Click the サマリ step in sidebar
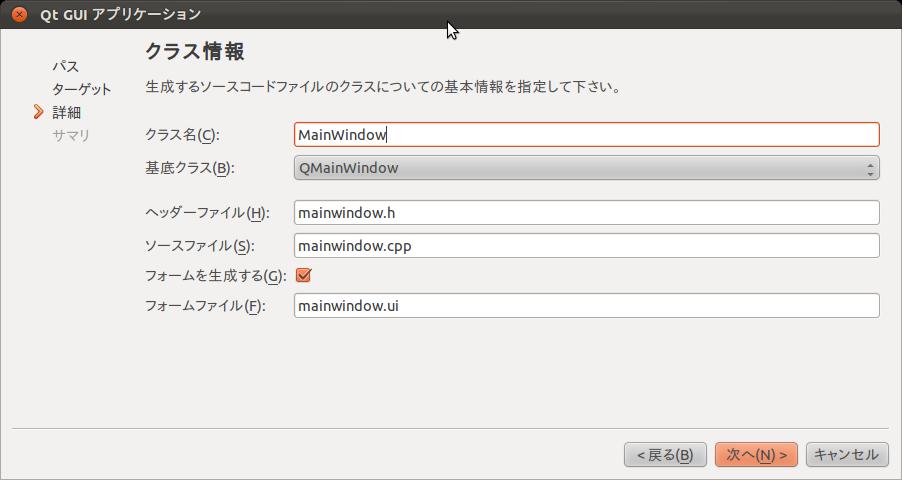The height and width of the screenshot is (480, 902). (x=71, y=135)
